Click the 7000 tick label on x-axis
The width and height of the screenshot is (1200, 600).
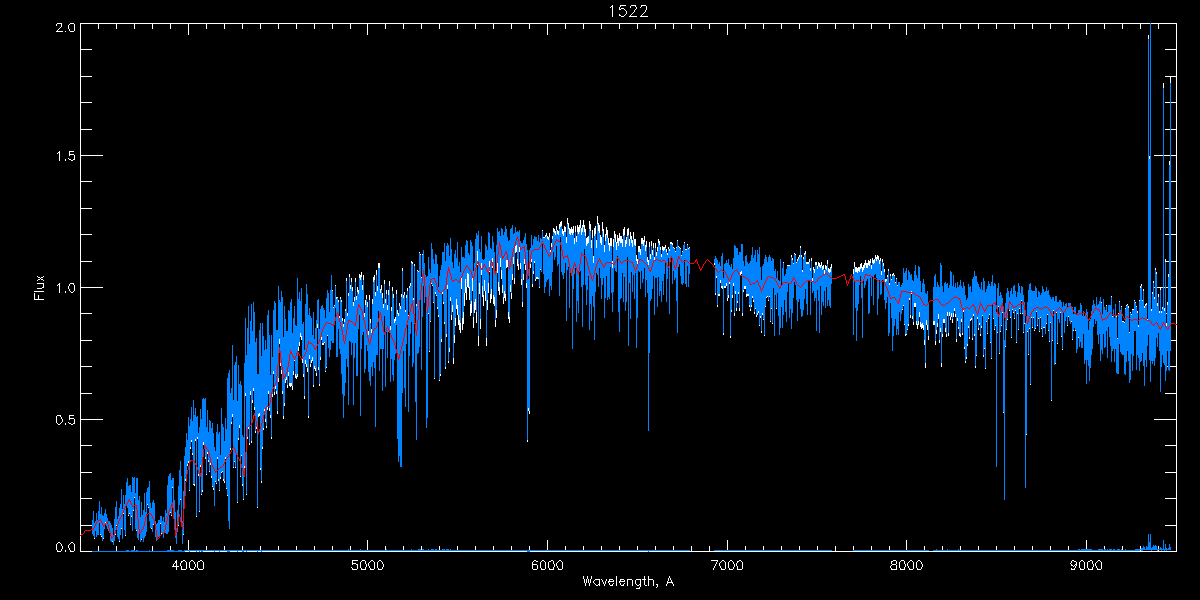click(727, 563)
